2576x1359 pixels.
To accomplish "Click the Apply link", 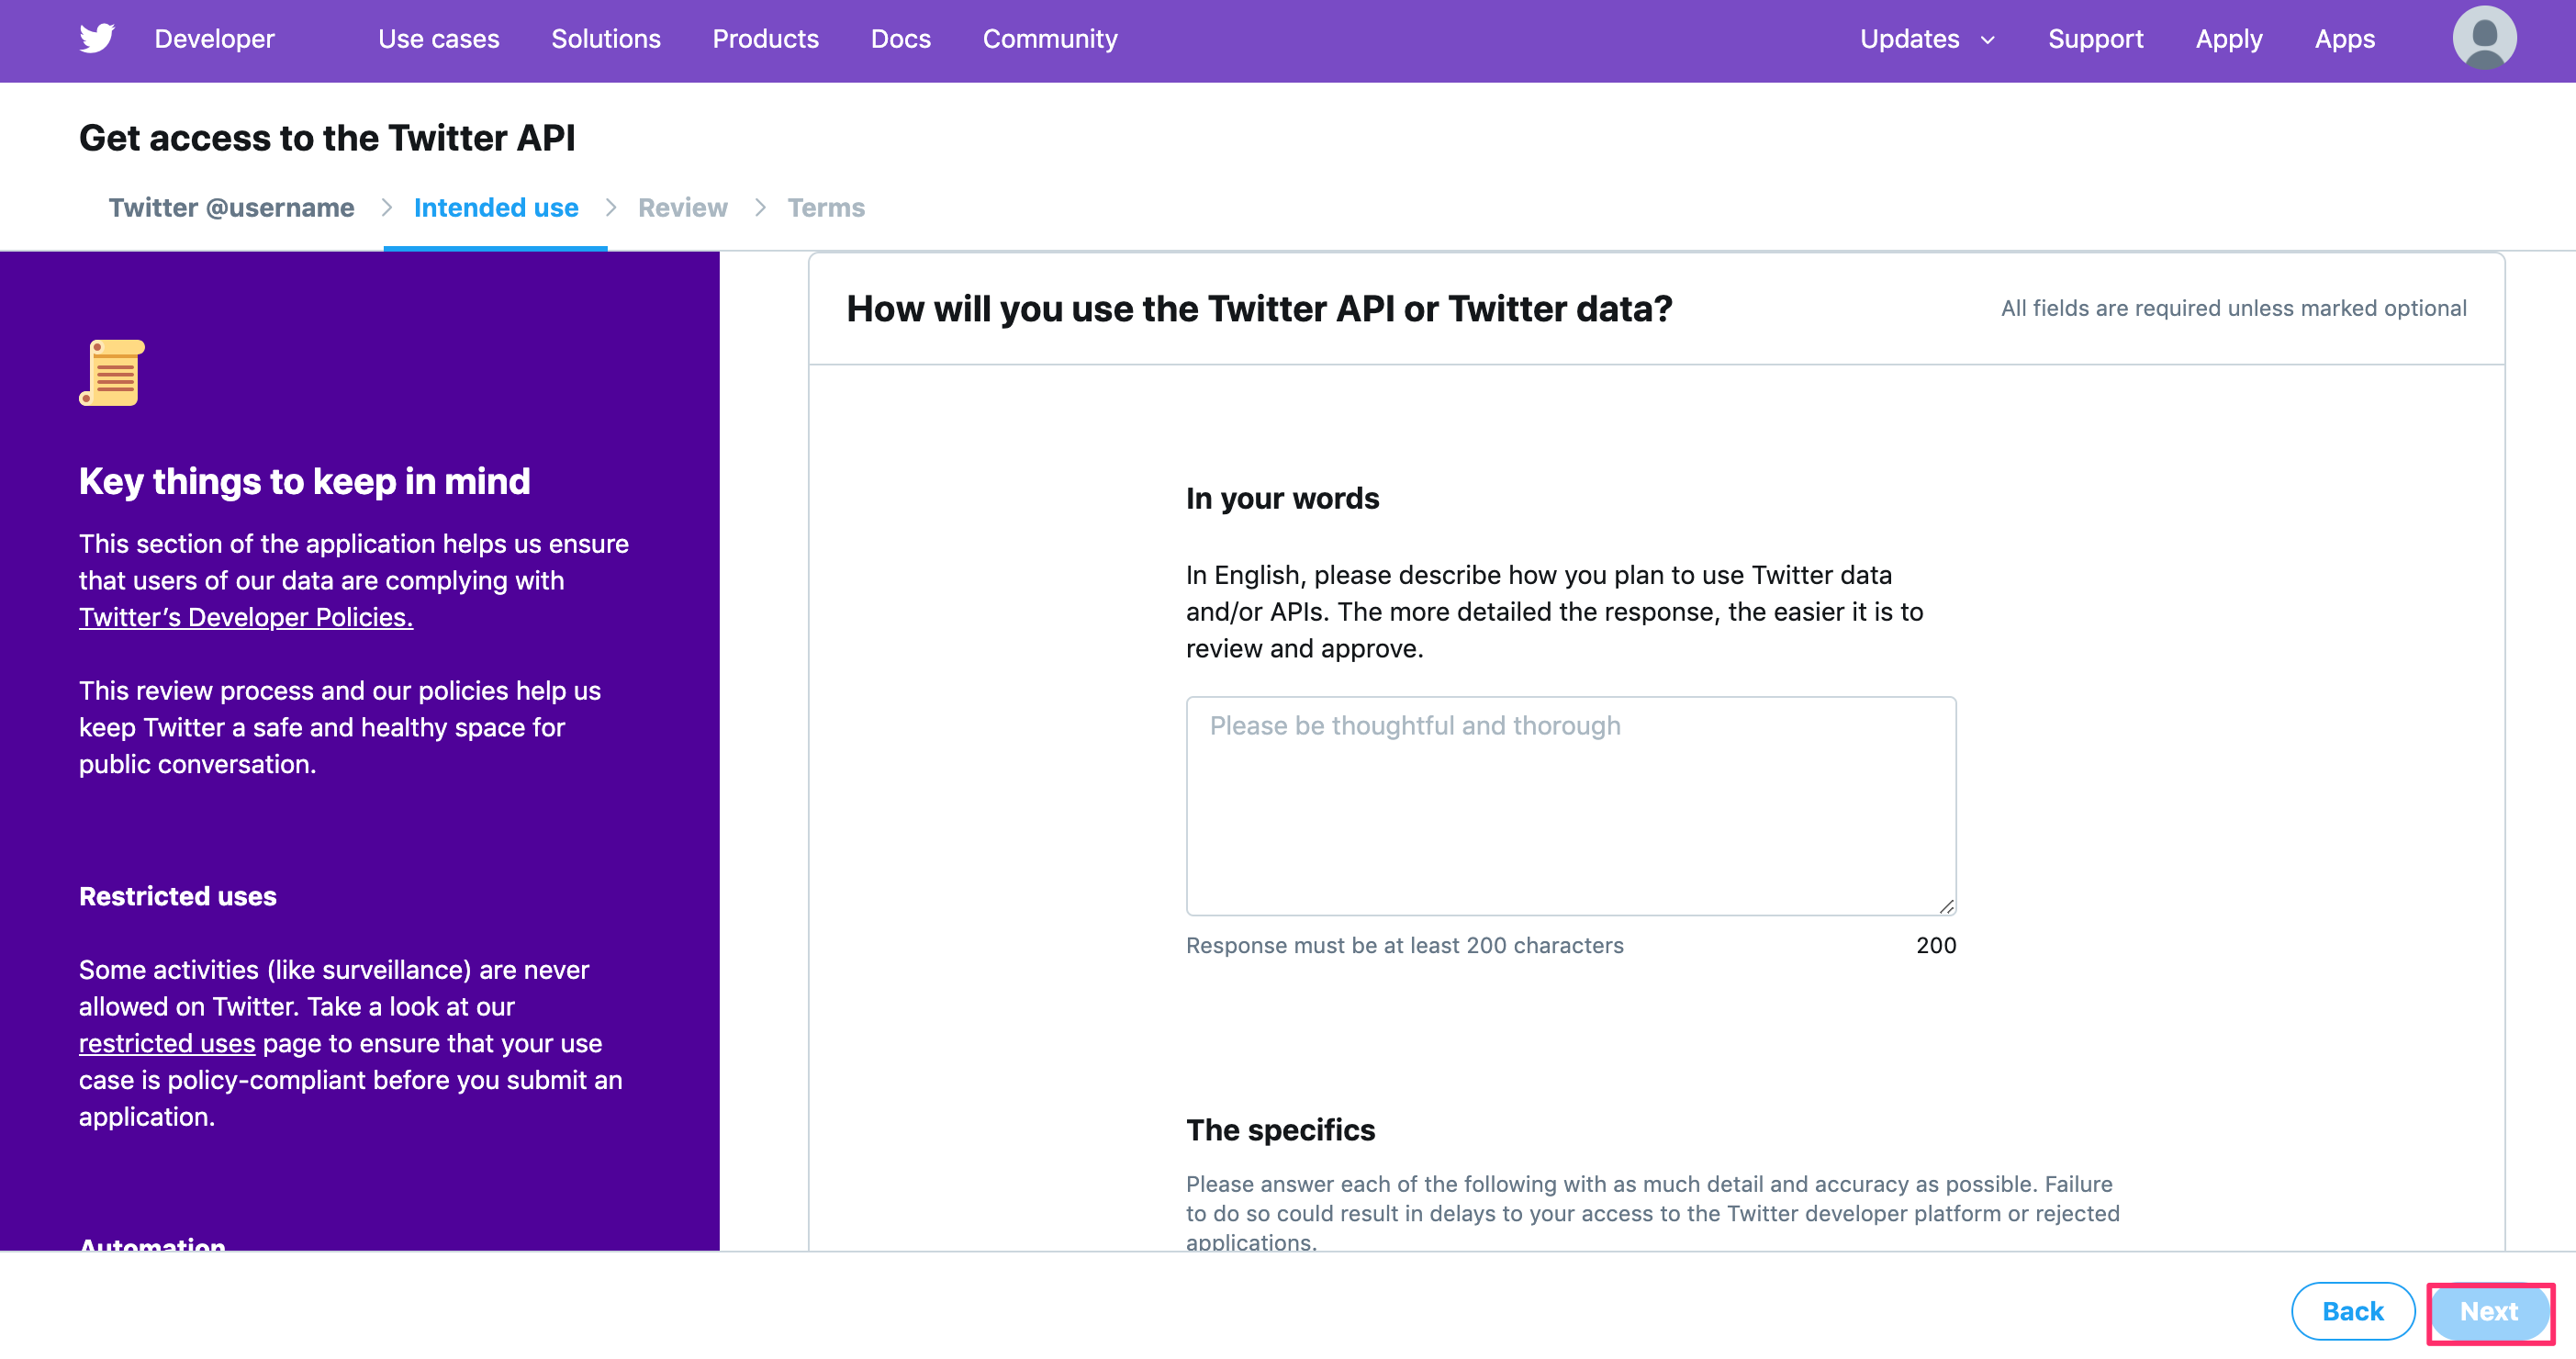I will pos(2228,39).
